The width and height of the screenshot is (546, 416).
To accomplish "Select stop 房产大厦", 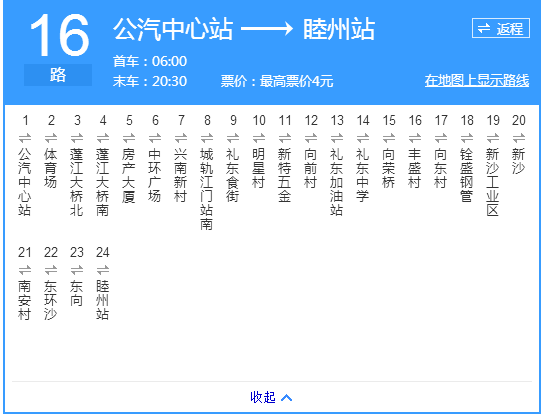I will coord(129,175).
